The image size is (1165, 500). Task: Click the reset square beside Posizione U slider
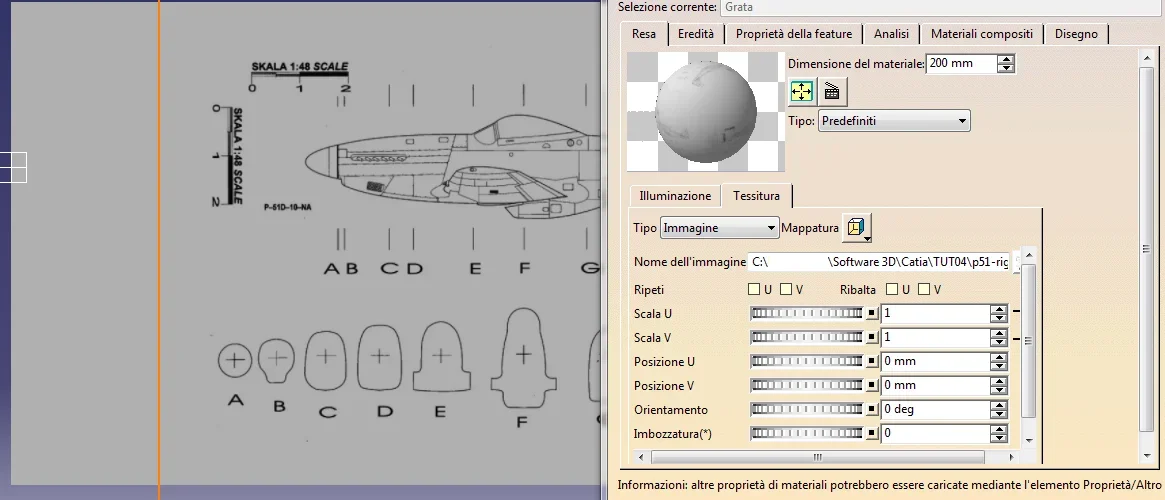(x=872, y=362)
